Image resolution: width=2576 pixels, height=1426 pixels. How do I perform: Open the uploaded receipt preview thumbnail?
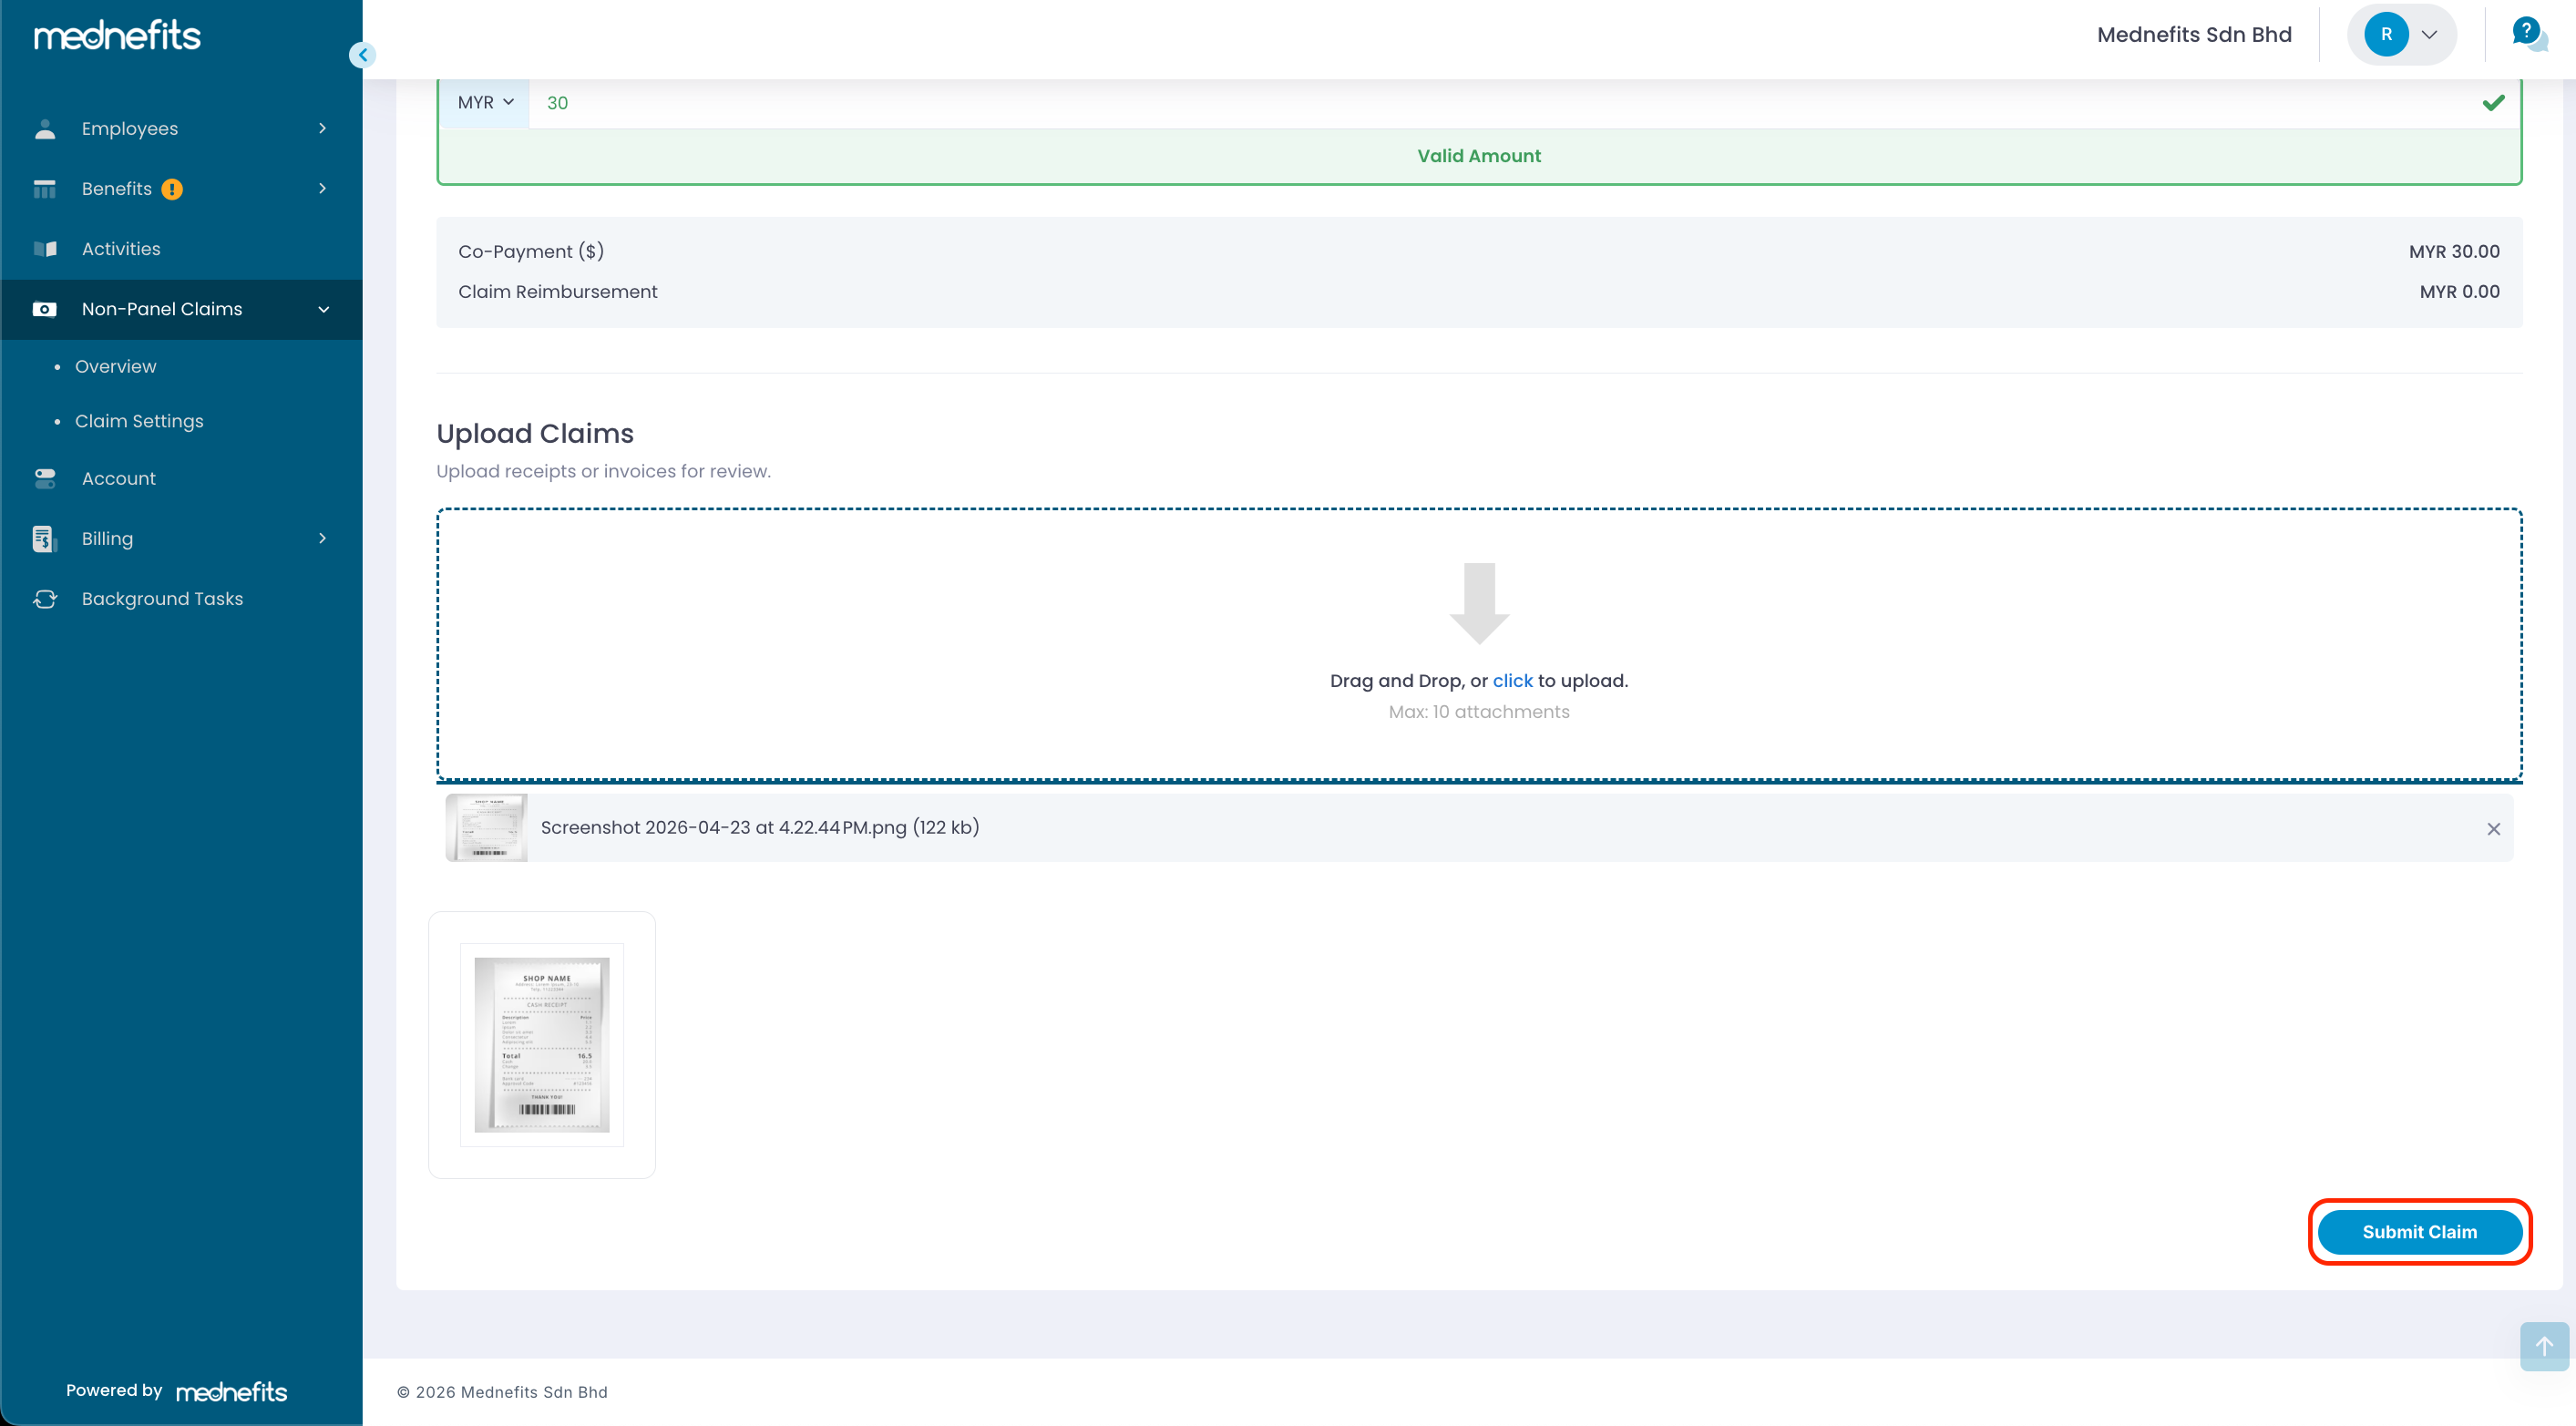(x=542, y=1044)
